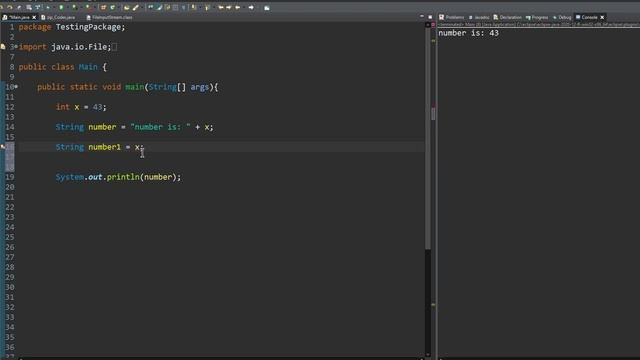Click the Console view monitor icon
This screenshot has height=360, width=640.
578,17
